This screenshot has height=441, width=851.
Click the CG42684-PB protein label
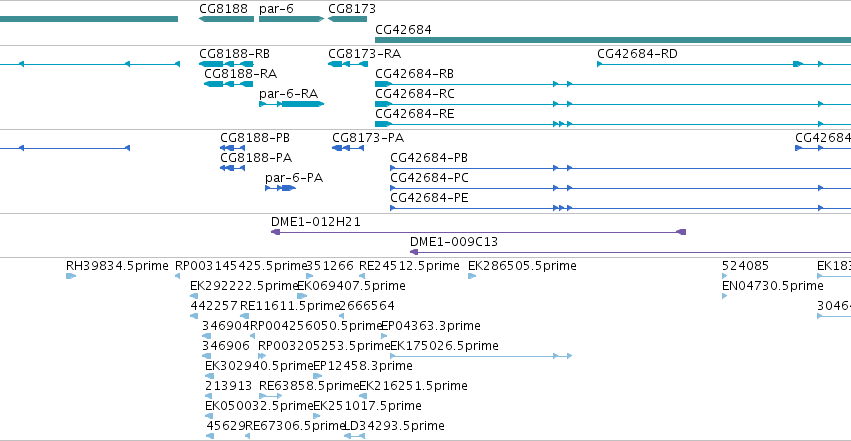click(429, 158)
